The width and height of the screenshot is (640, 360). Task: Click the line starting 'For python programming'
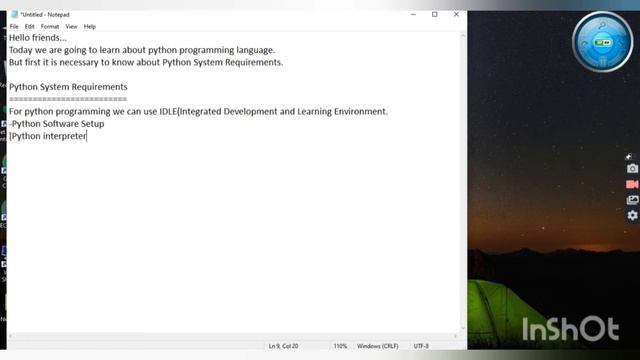point(198,111)
